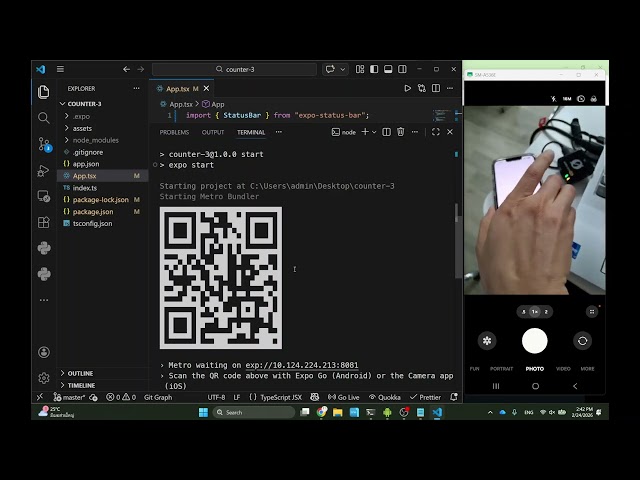Click the Windows taskbar Search box
The width and height of the screenshot is (640, 480).
[253, 412]
